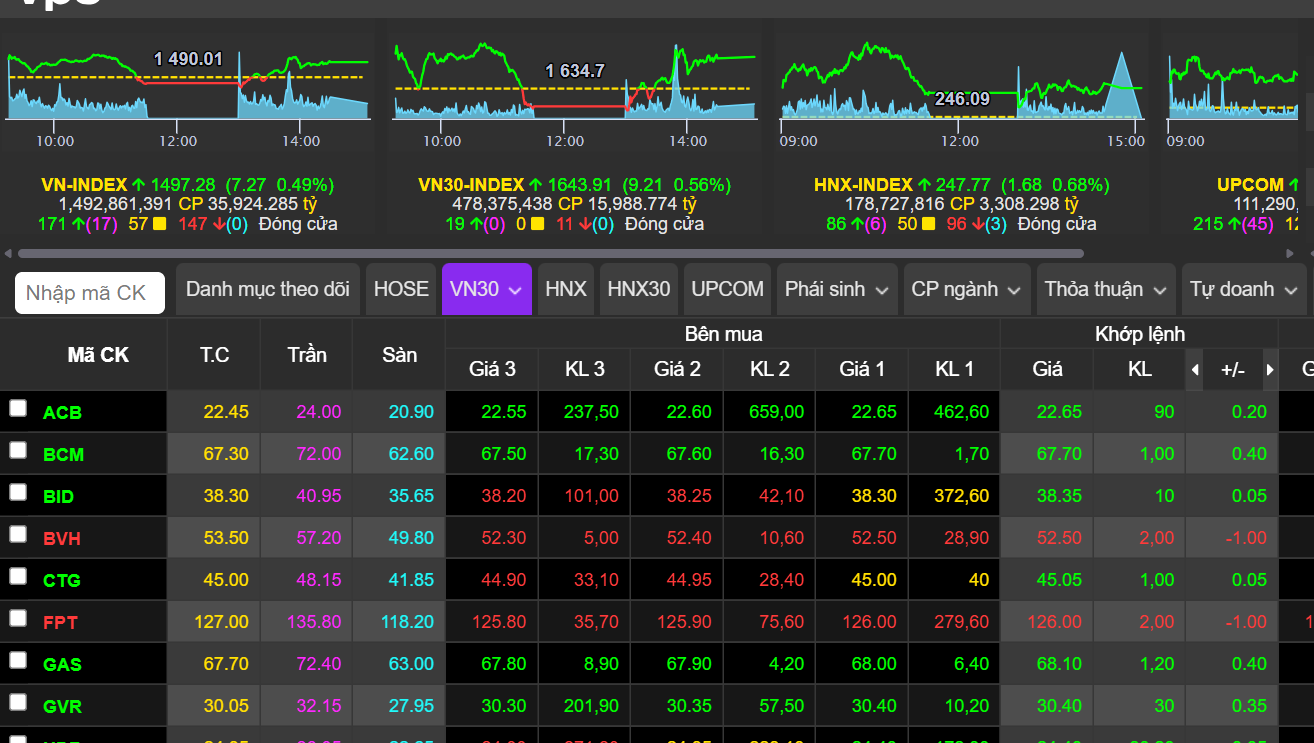The width and height of the screenshot is (1314, 743).
Task: Switch to the UPCOM tab
Action: point(726,289)
